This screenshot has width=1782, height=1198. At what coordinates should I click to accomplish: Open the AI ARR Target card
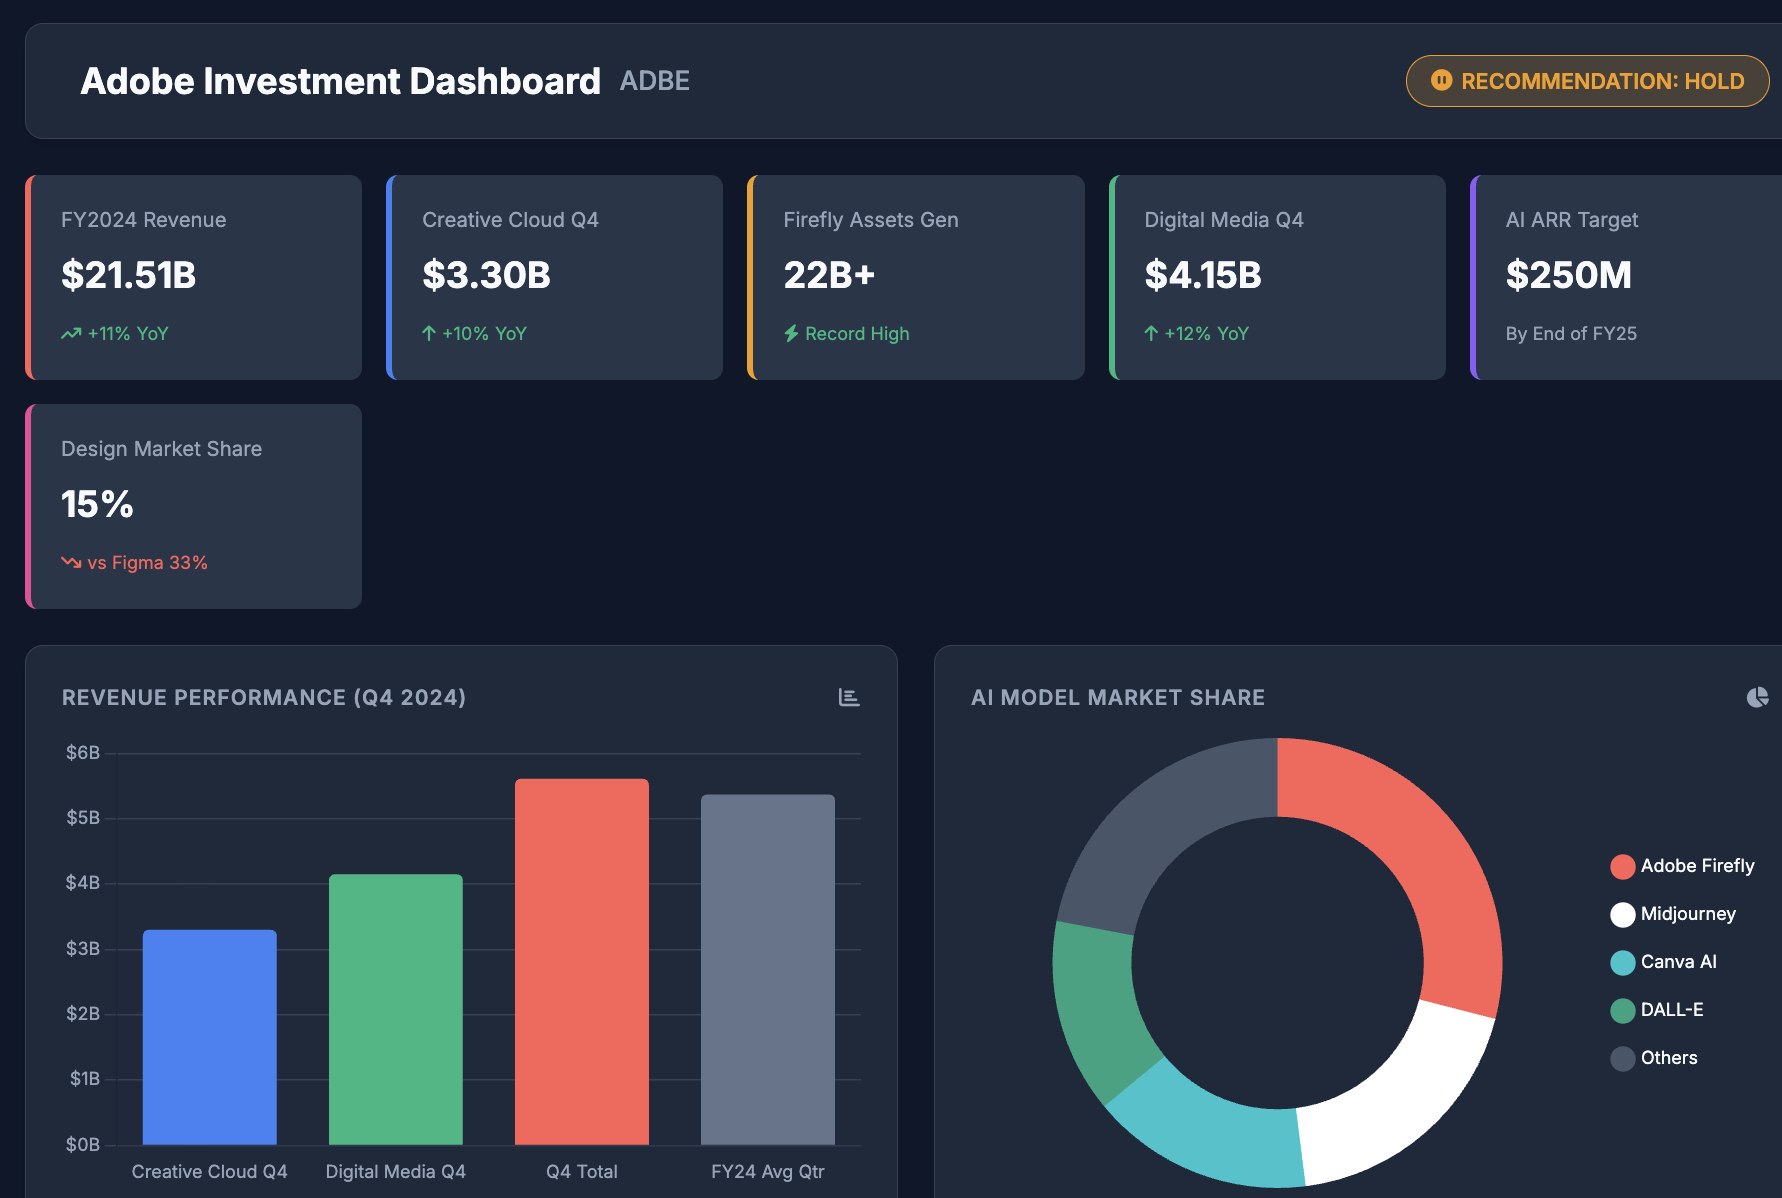click(1625, 277)
